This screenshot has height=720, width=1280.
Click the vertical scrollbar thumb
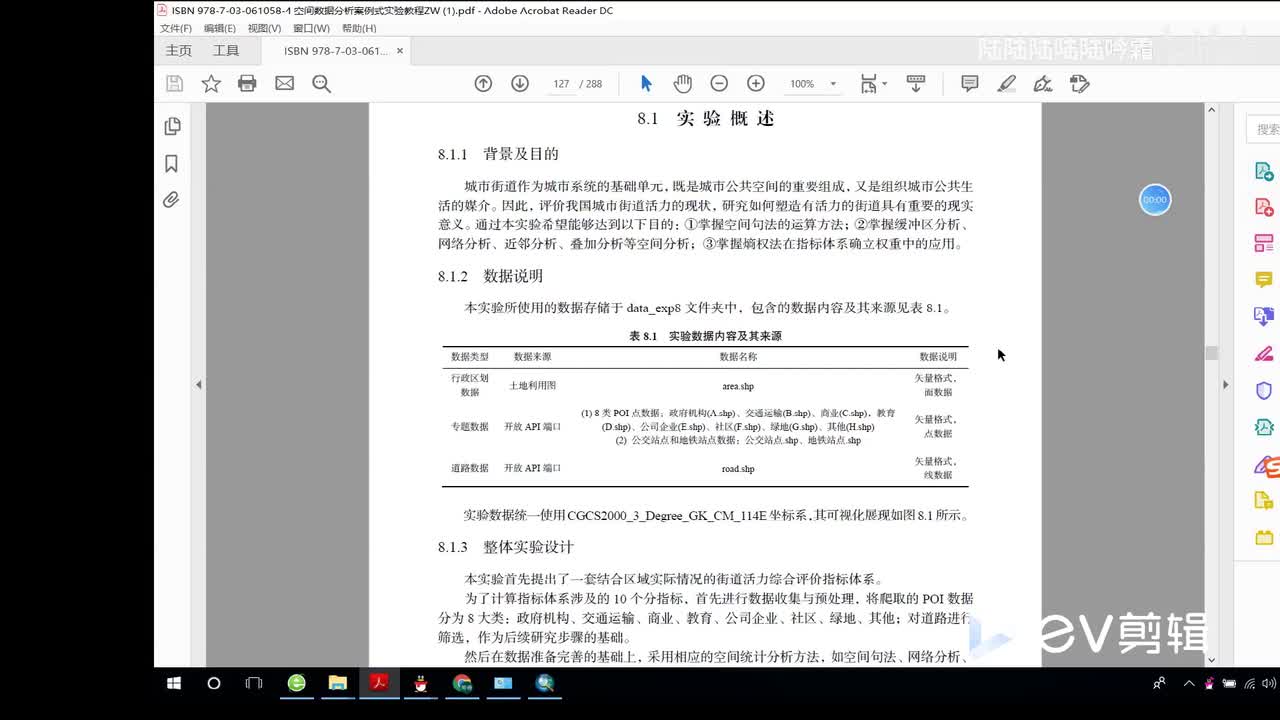[1211, 353]
